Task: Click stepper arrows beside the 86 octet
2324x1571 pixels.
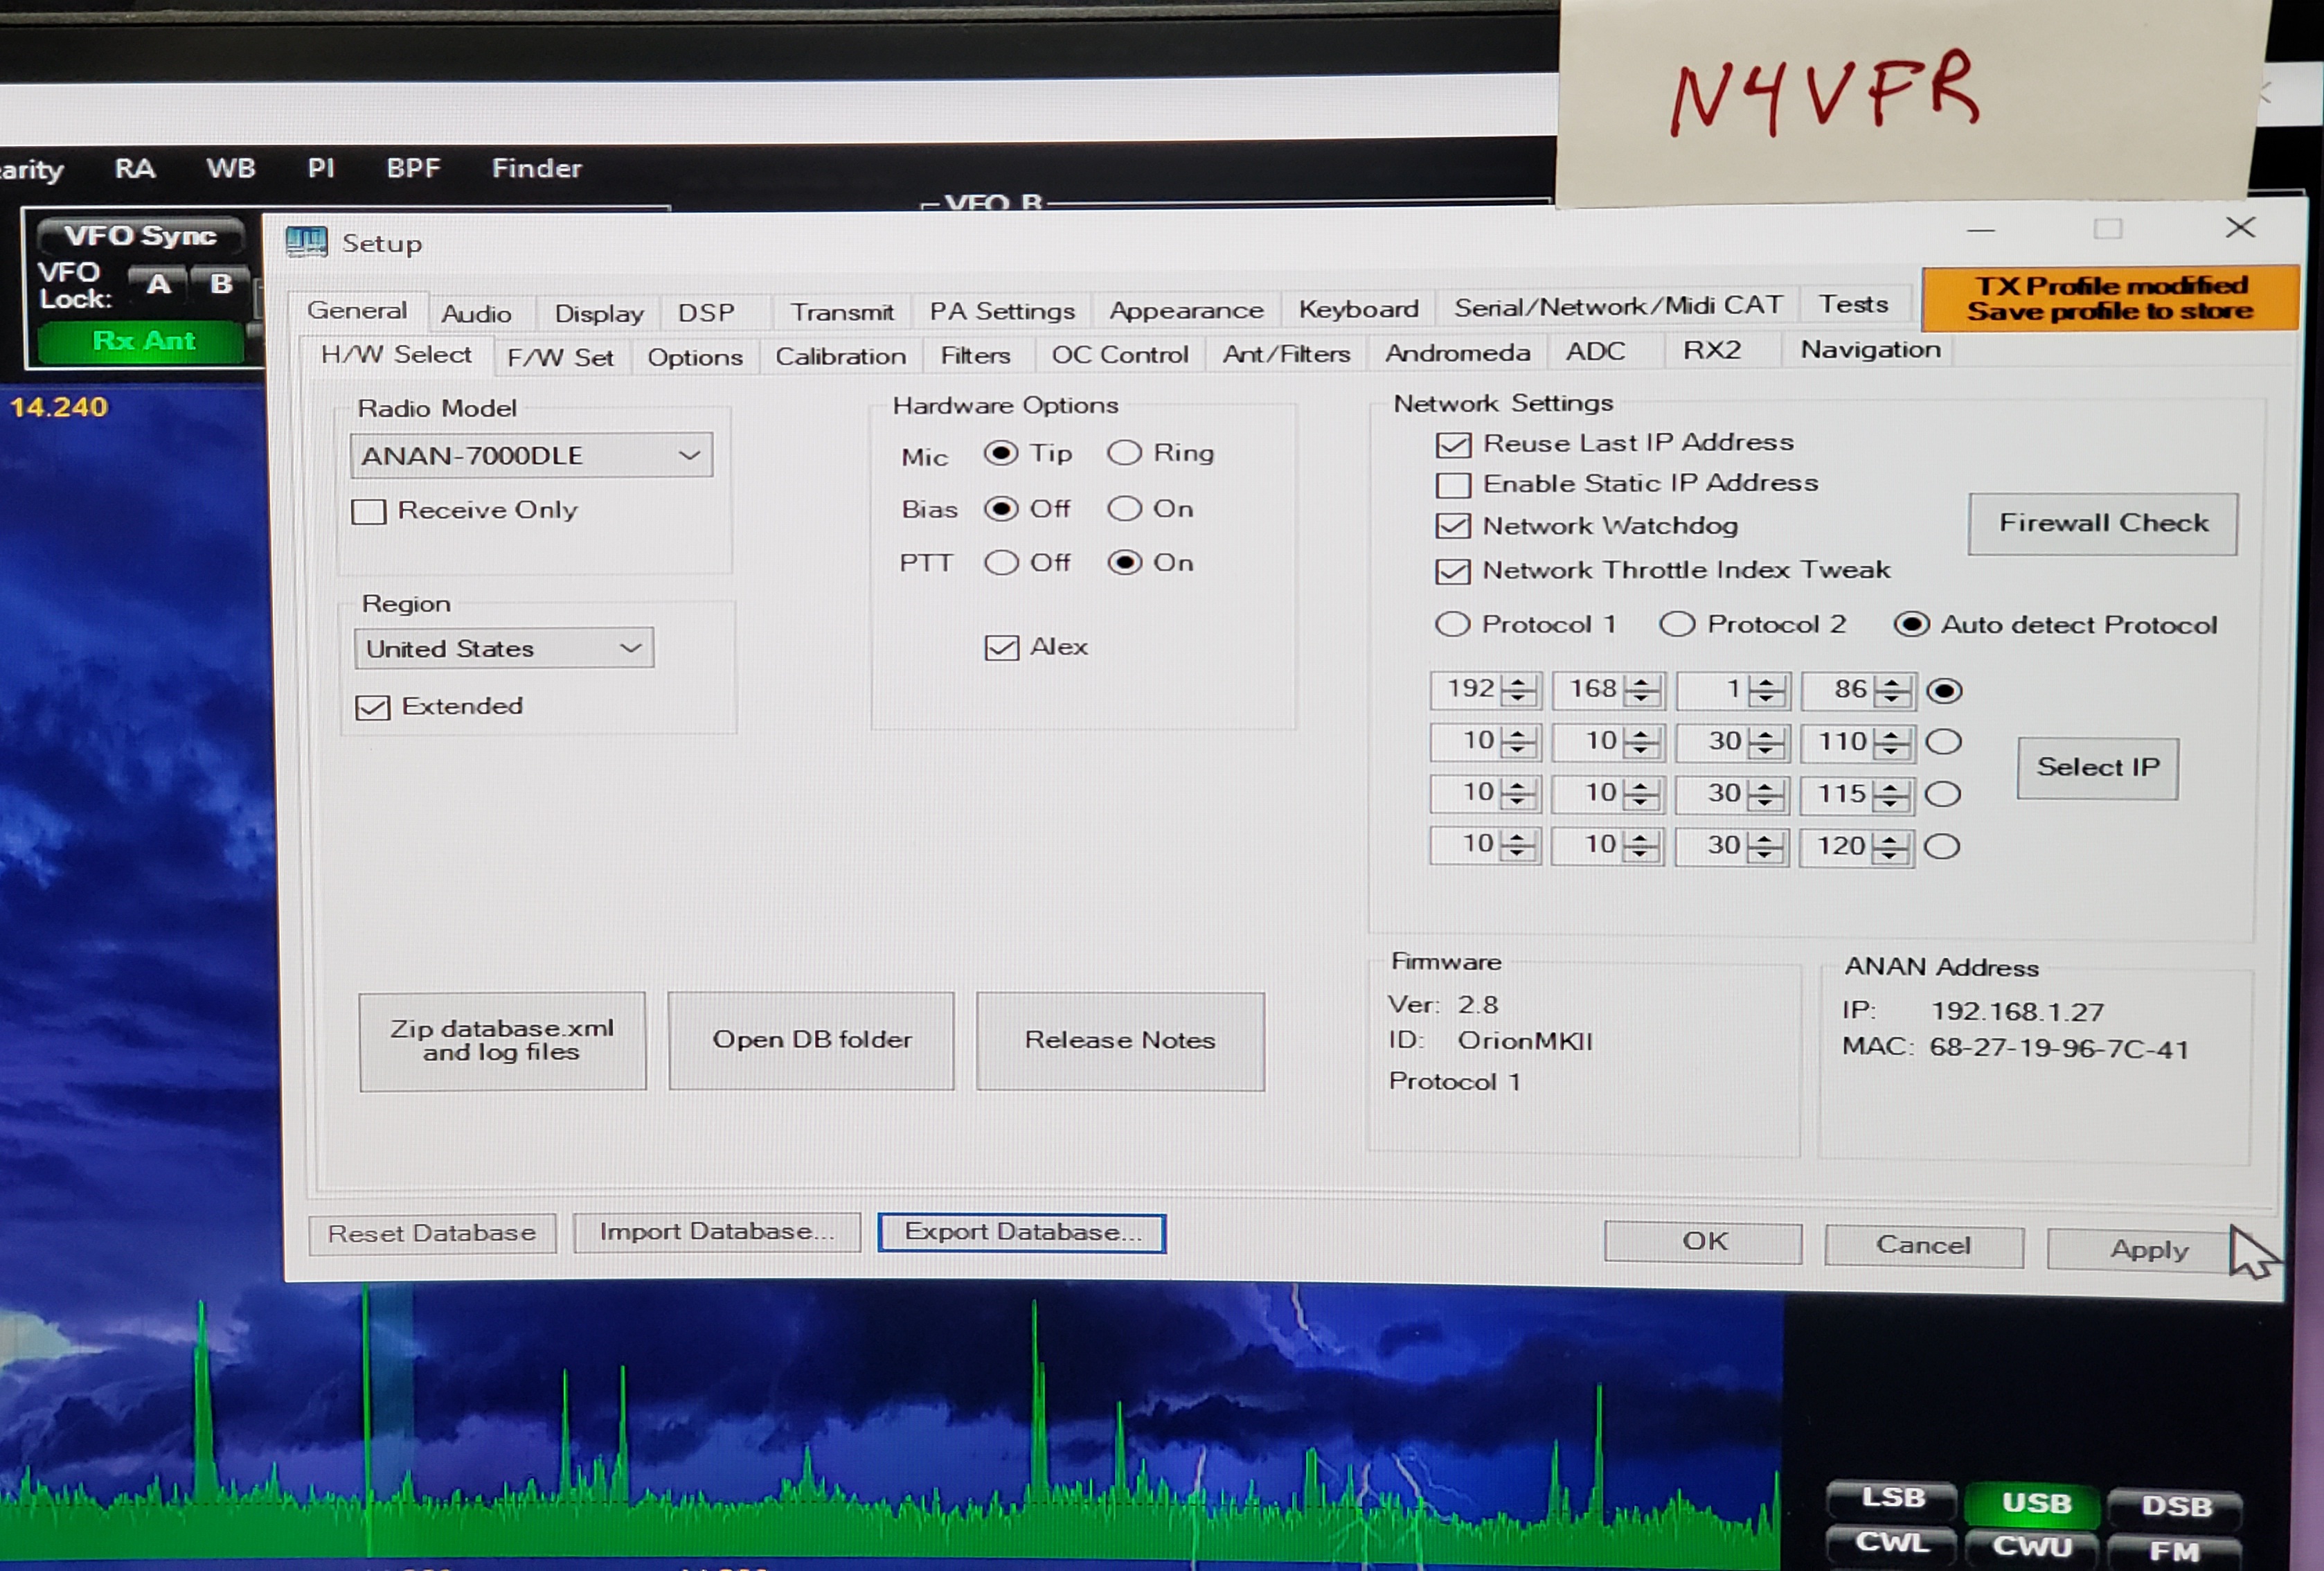Action: click(x=1893, y=690)
